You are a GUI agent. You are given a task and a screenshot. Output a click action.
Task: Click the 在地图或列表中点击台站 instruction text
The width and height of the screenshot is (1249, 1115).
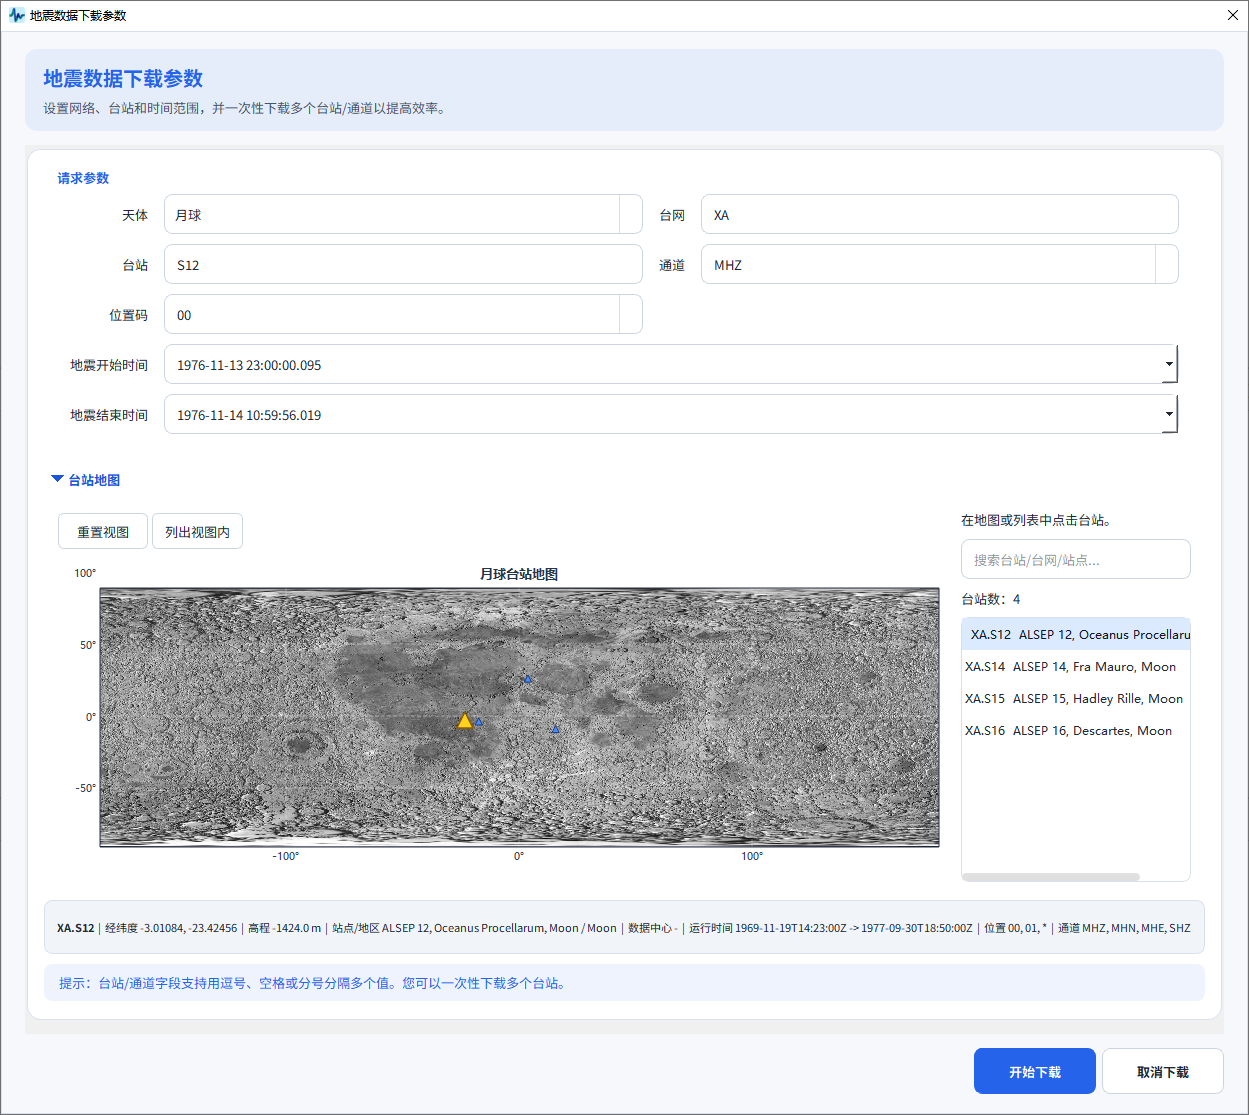coord(1036,520)
